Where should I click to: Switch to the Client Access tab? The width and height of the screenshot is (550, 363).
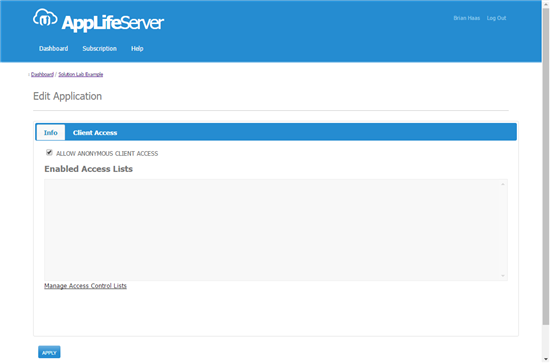(95, 133)
